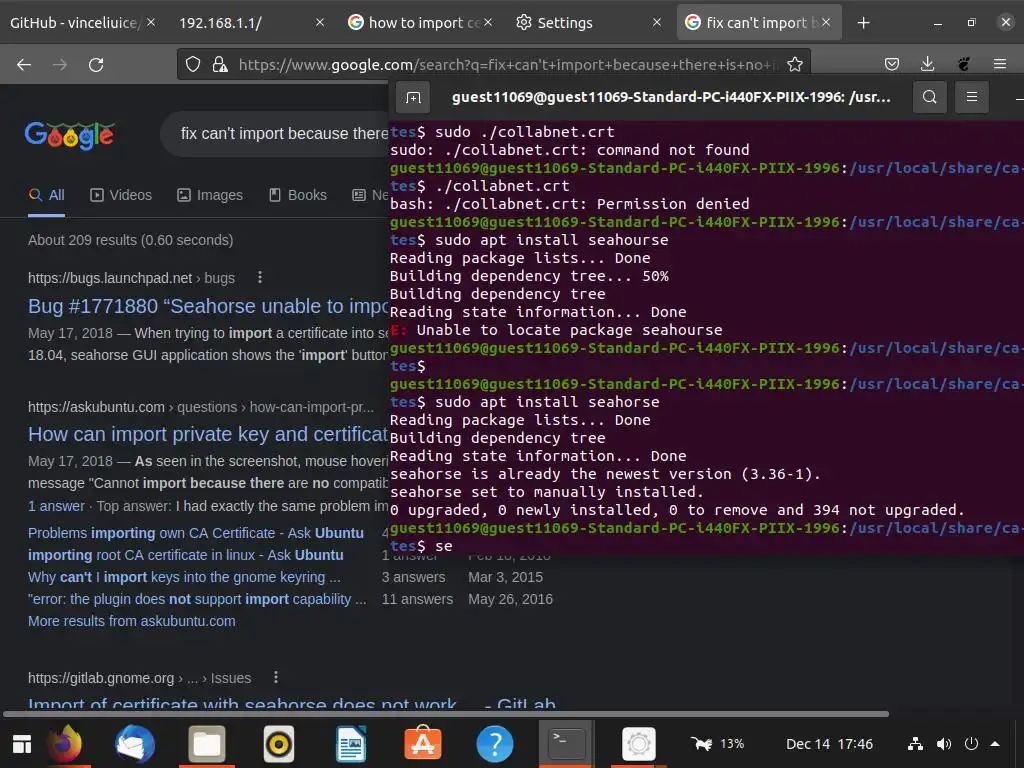Select the Books search filter
The width and height of the screenshot is (1024, 768).
(x=298, y=195)
